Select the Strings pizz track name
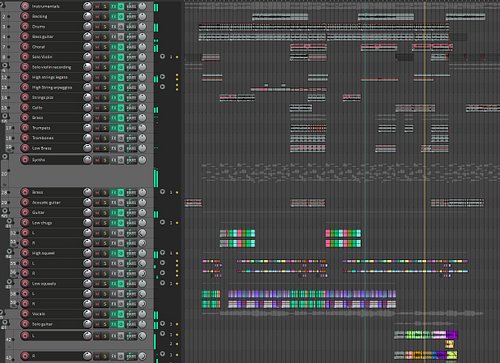Viewport: 500px width, 363px height. (x=43, y=97)
